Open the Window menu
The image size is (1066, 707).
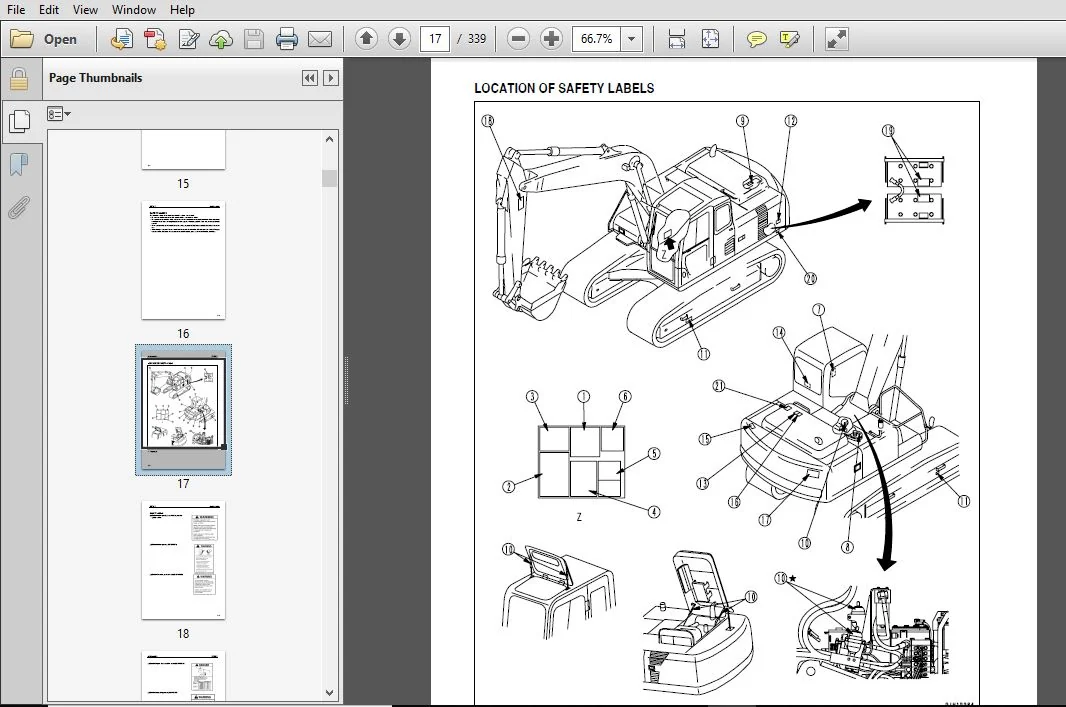coord(133,10)
